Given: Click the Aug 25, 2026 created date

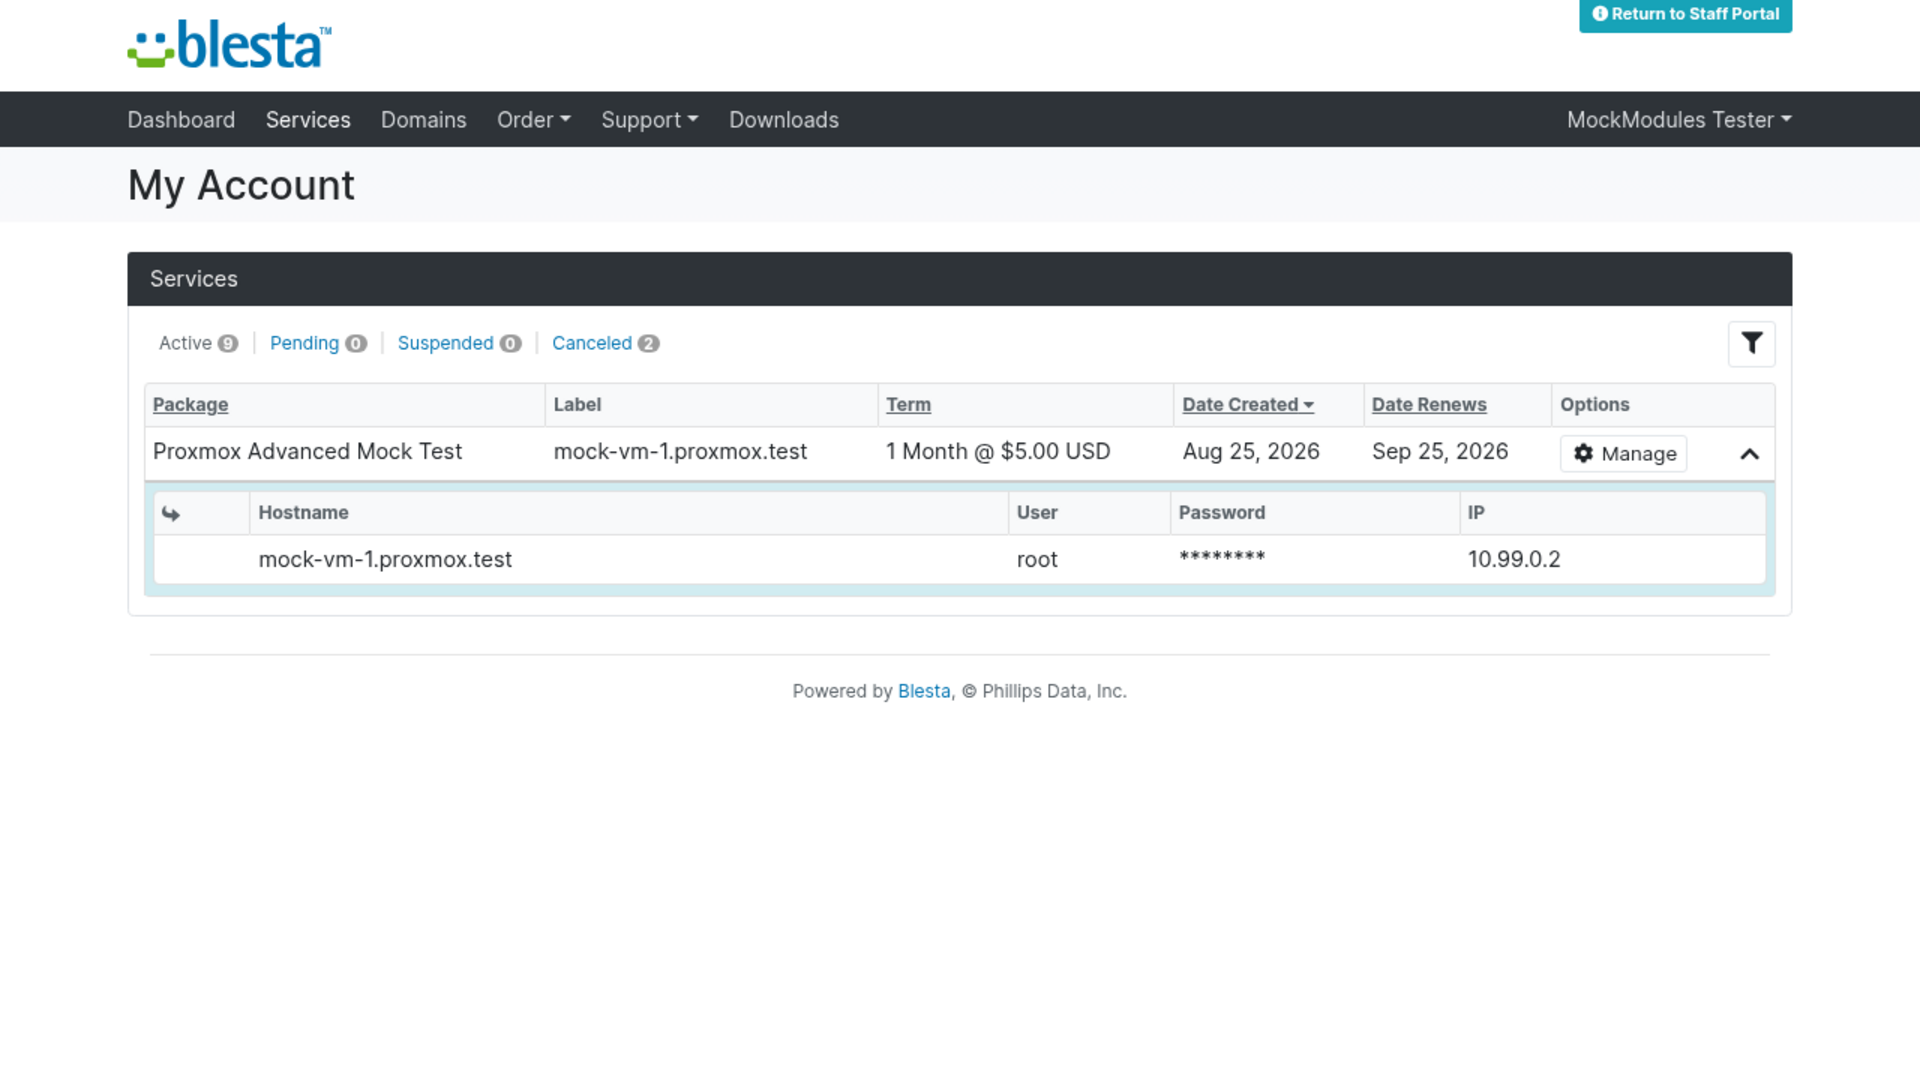Looking at the screenshot, I should pyautogui.click(x=1251, y=452).
